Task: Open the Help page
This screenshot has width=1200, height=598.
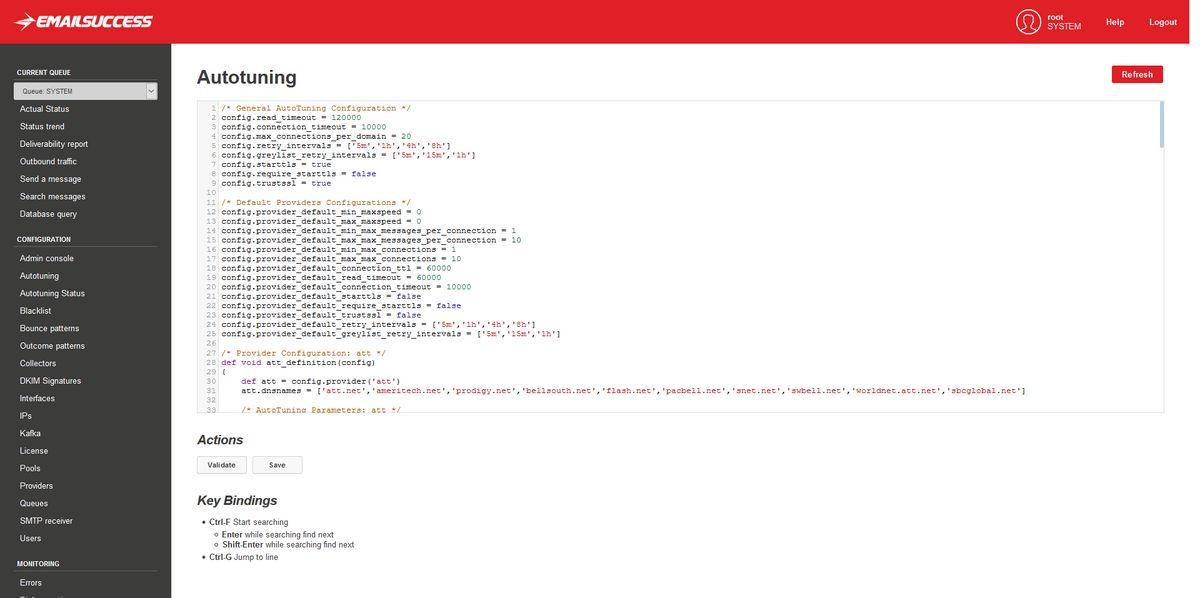Action: [1115, 22]
